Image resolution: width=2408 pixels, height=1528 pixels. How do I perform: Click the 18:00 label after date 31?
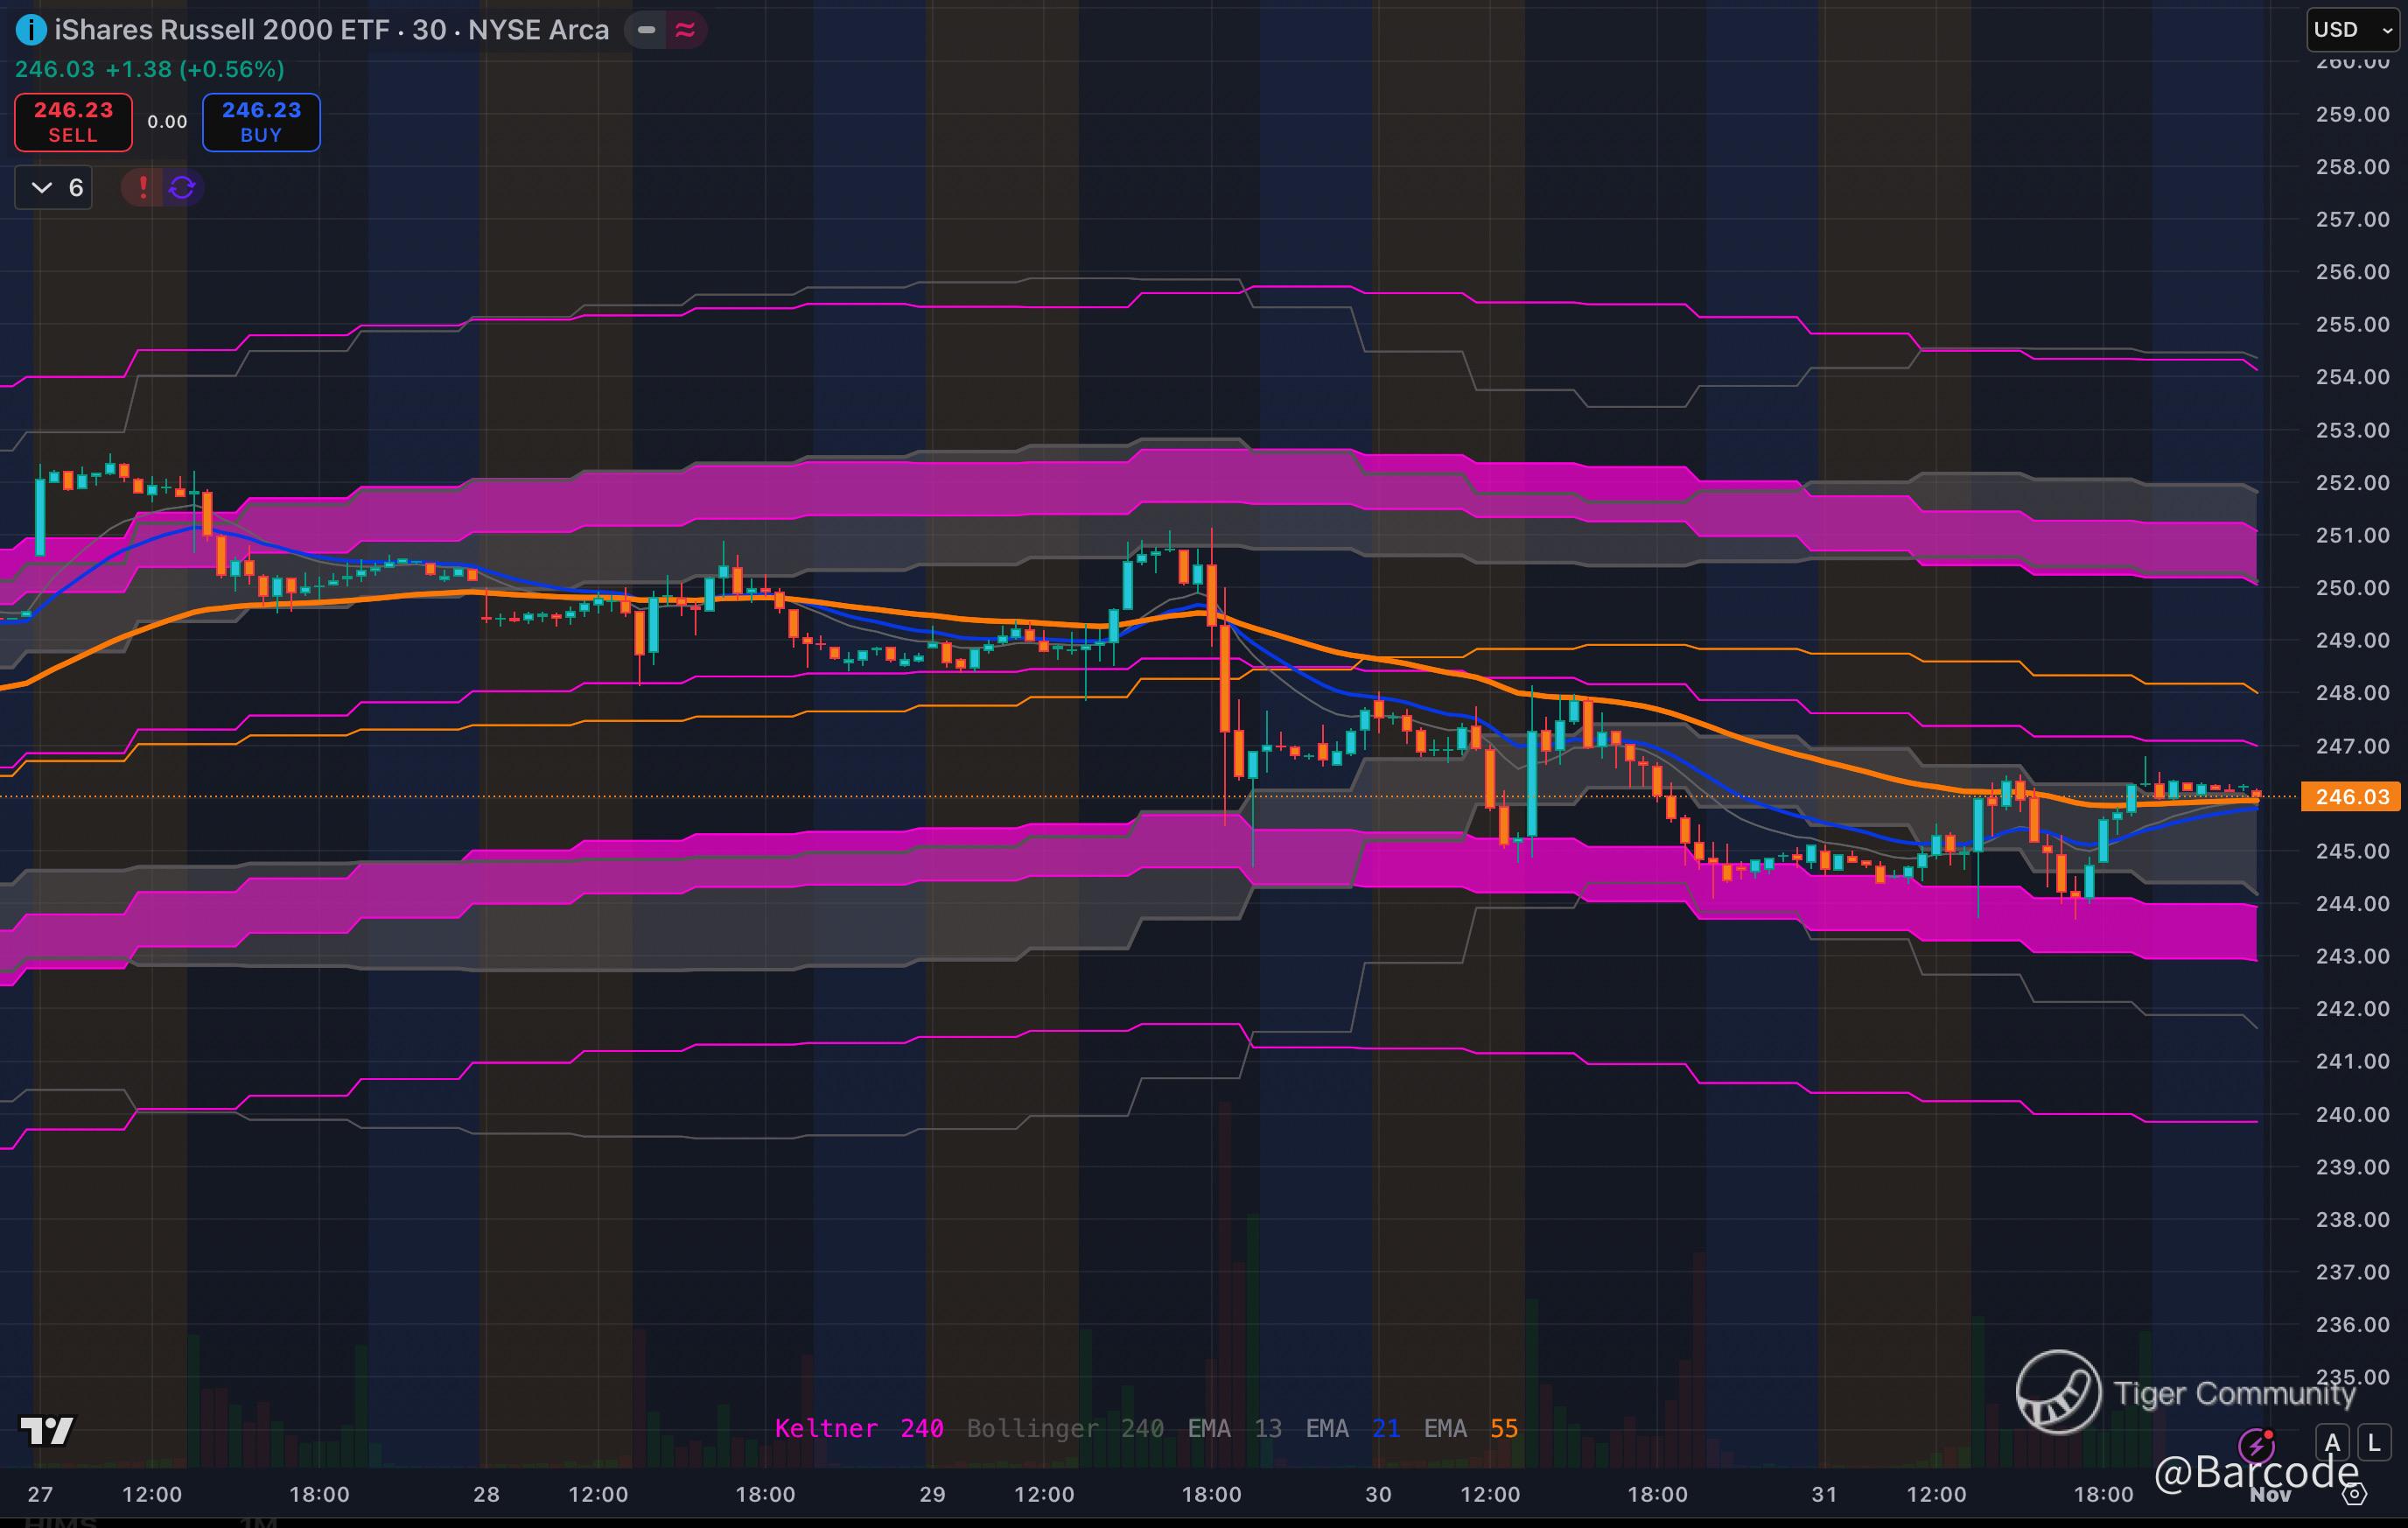pos(2103,1494)
